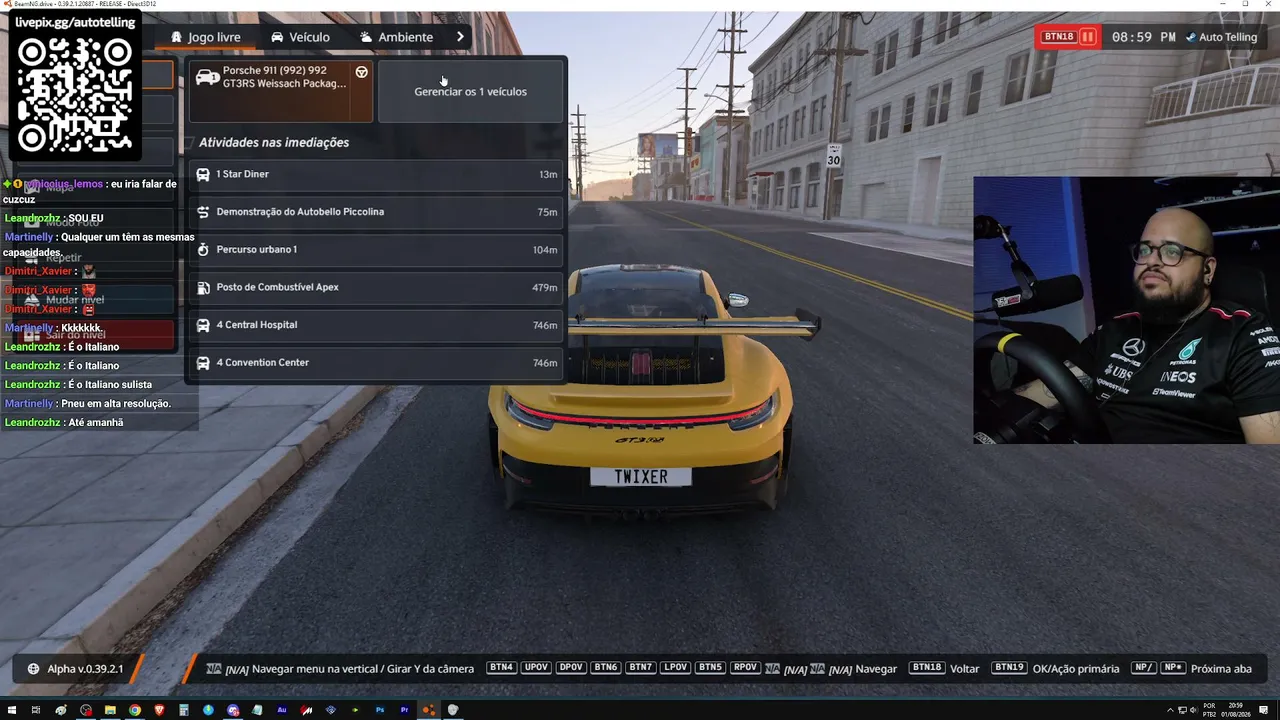
Task: Click the bus icon beside 4 Central Hospital
Action: [203, 325]
